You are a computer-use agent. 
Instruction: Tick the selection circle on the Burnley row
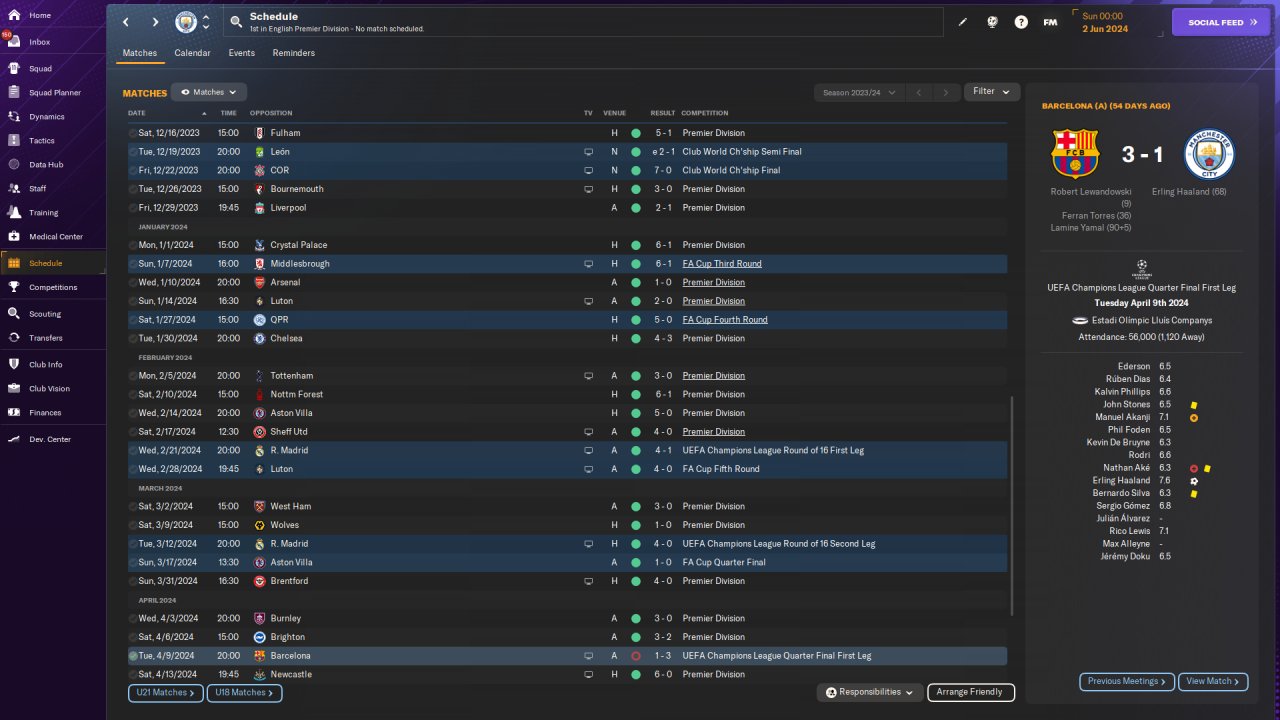pyautogui.click(x=133, y=618)
